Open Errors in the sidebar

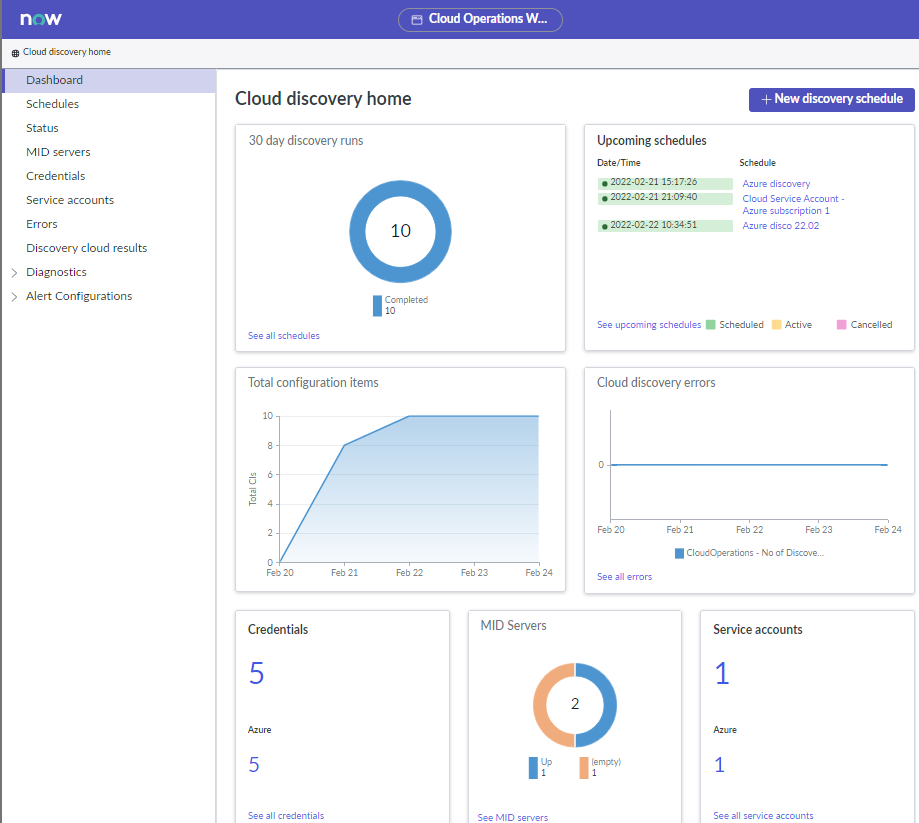[42, 224]
